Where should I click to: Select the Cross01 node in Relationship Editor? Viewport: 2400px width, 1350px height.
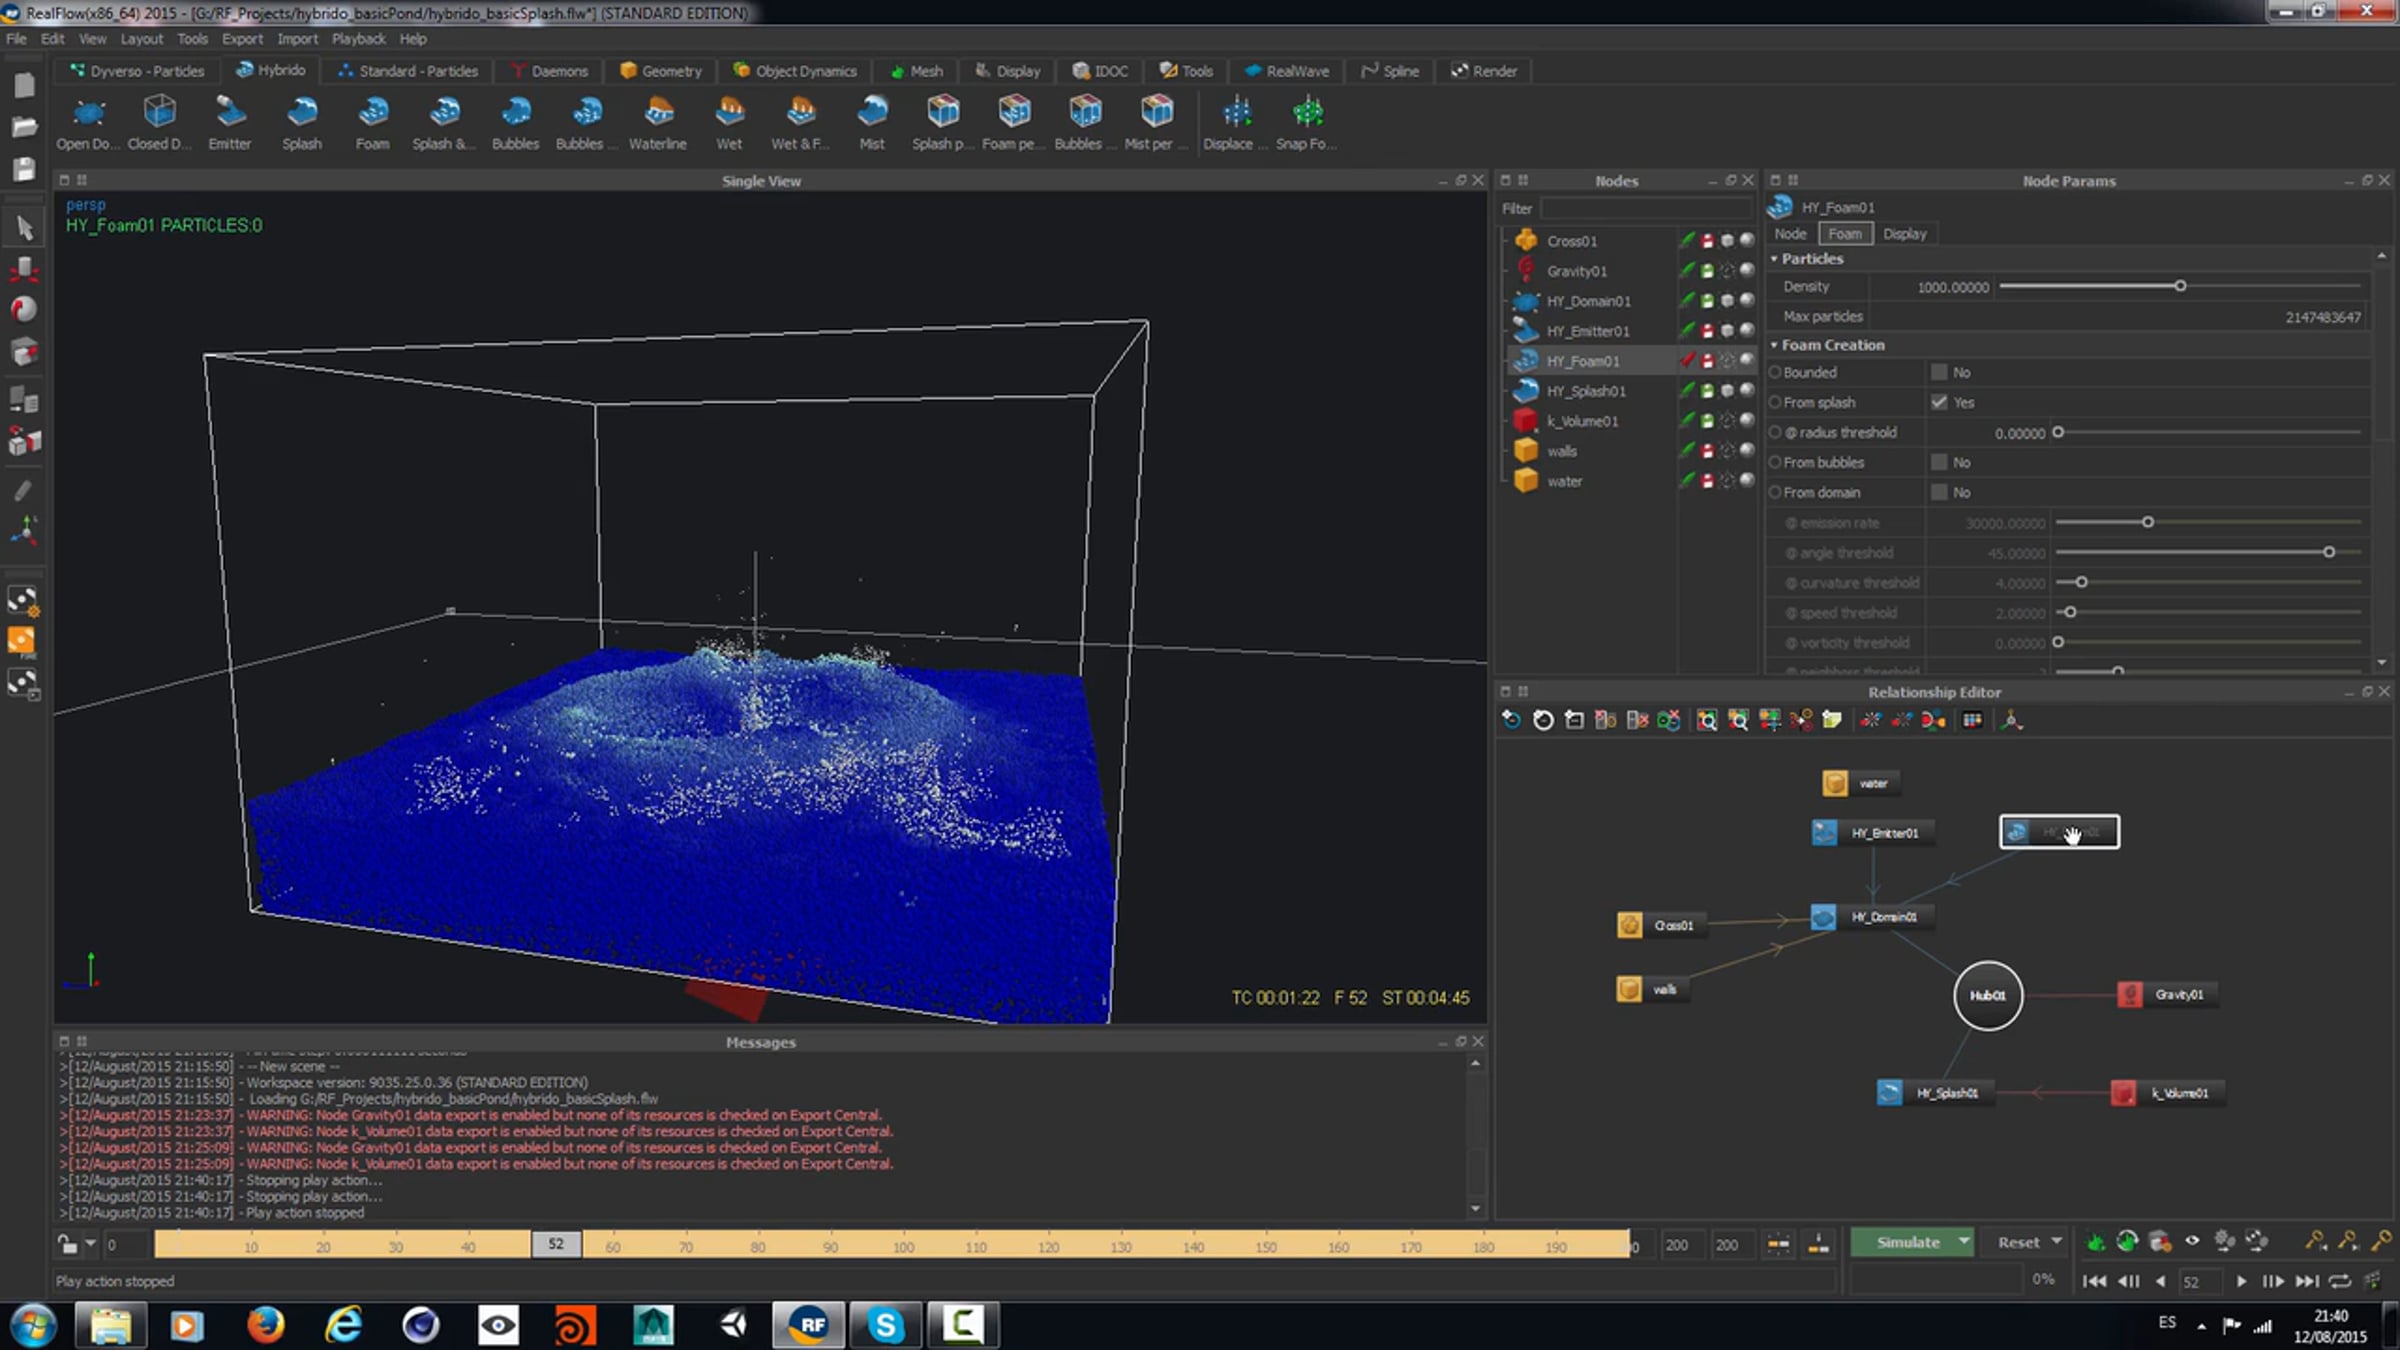1661,925
